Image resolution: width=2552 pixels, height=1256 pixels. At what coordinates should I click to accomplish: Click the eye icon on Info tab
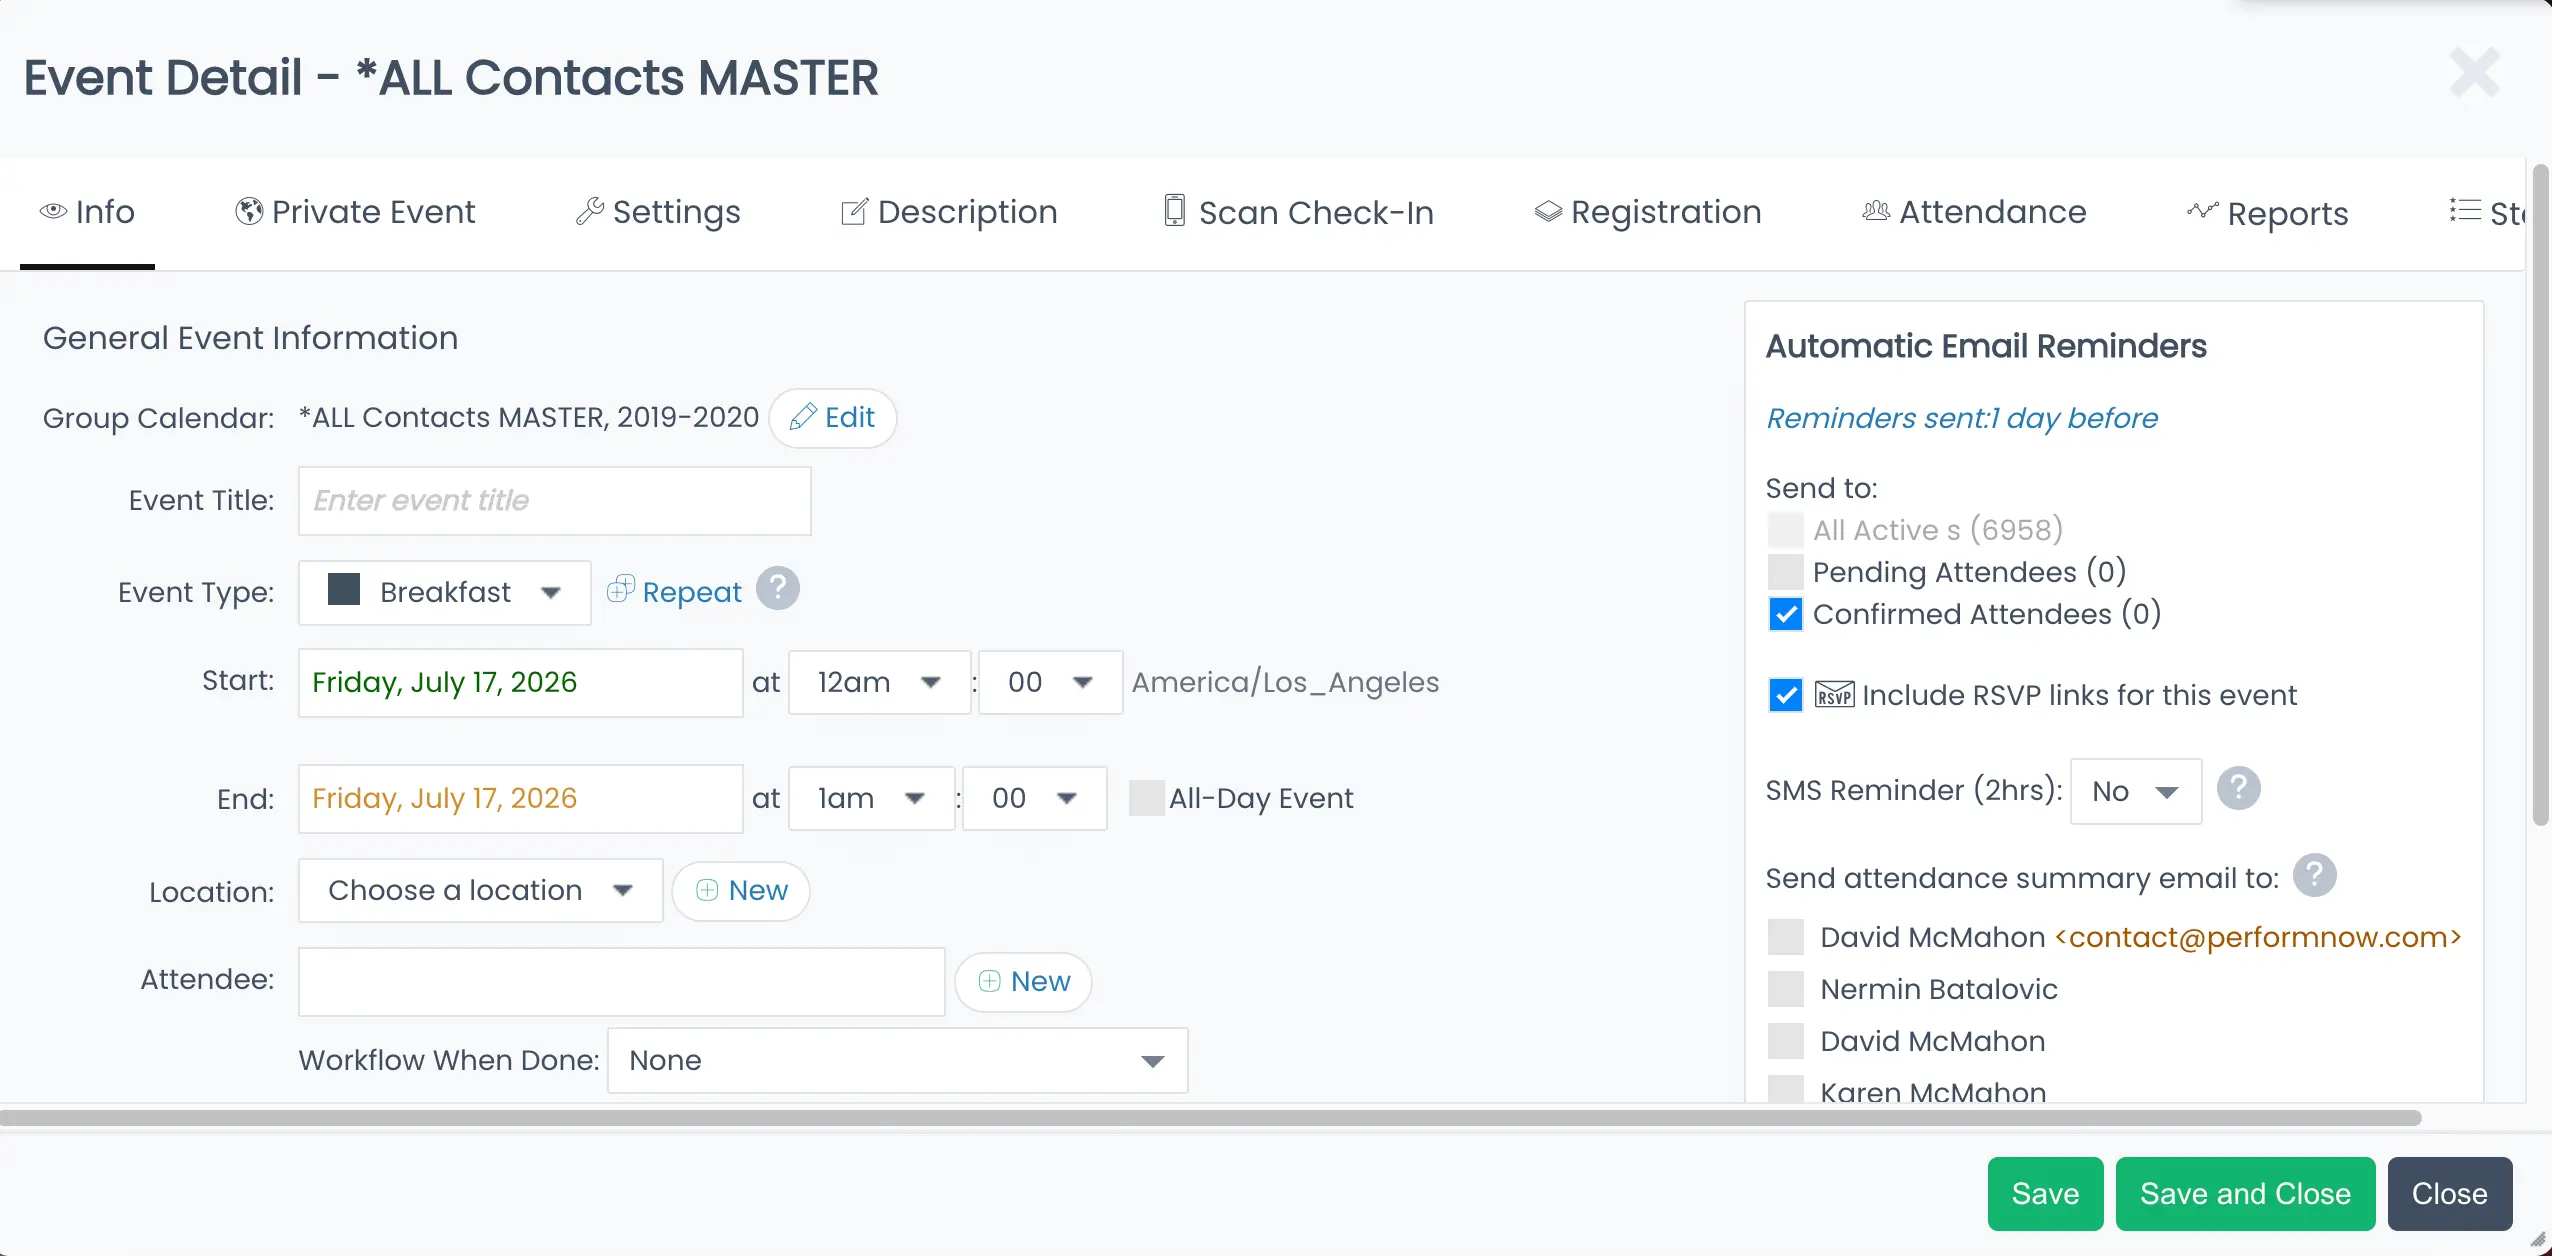[53, 211]
